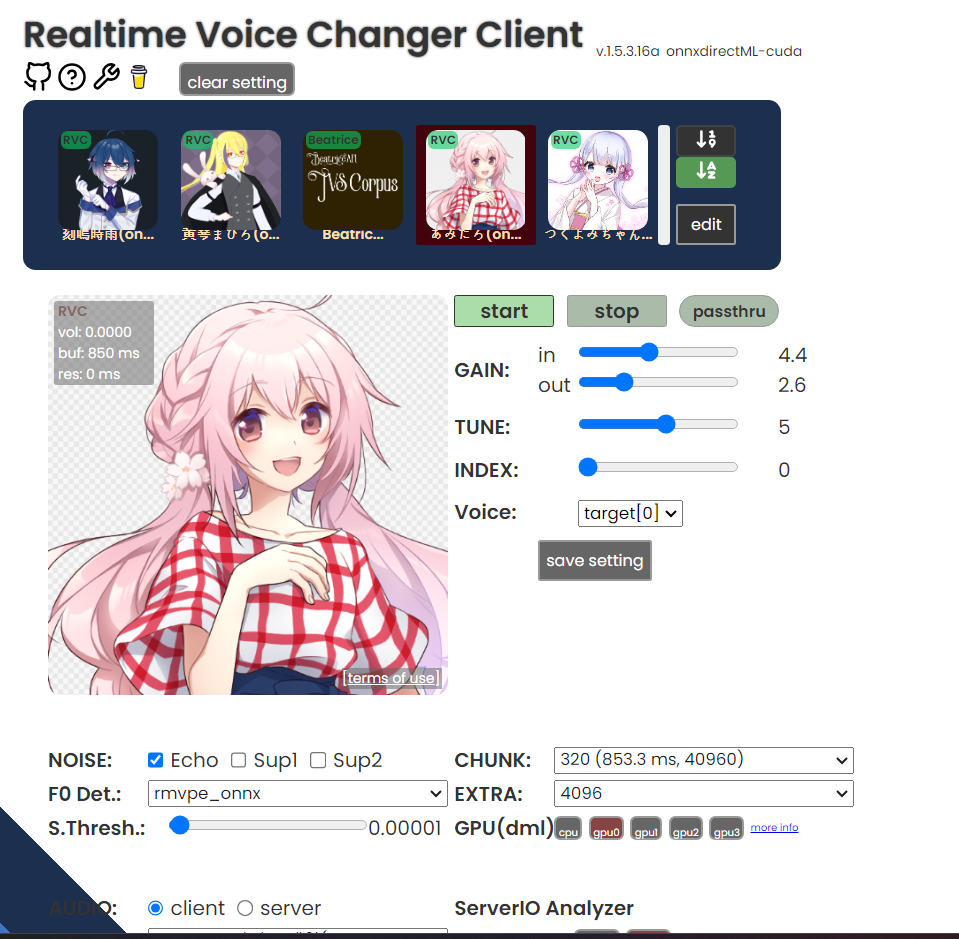Select the 黄琴まひろ RVC model slot

pos(231,185)
